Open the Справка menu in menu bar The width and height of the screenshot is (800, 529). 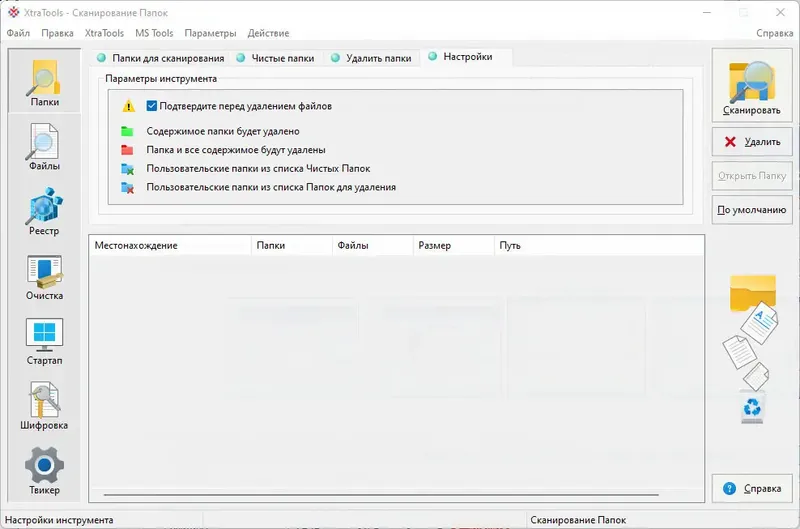774,33
